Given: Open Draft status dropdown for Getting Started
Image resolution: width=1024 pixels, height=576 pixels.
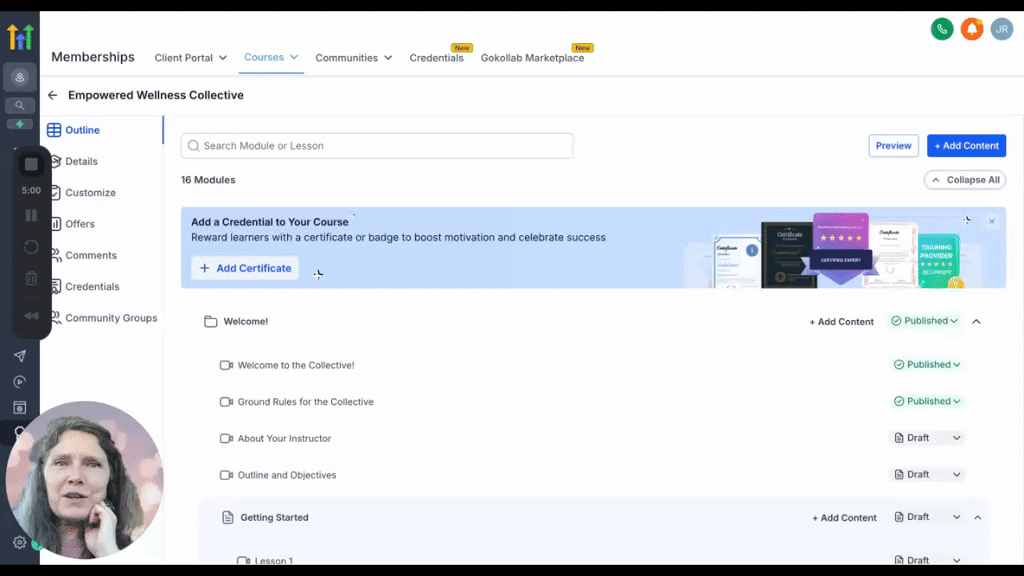Looking at the screenshot, I should (x=927, y=517).
